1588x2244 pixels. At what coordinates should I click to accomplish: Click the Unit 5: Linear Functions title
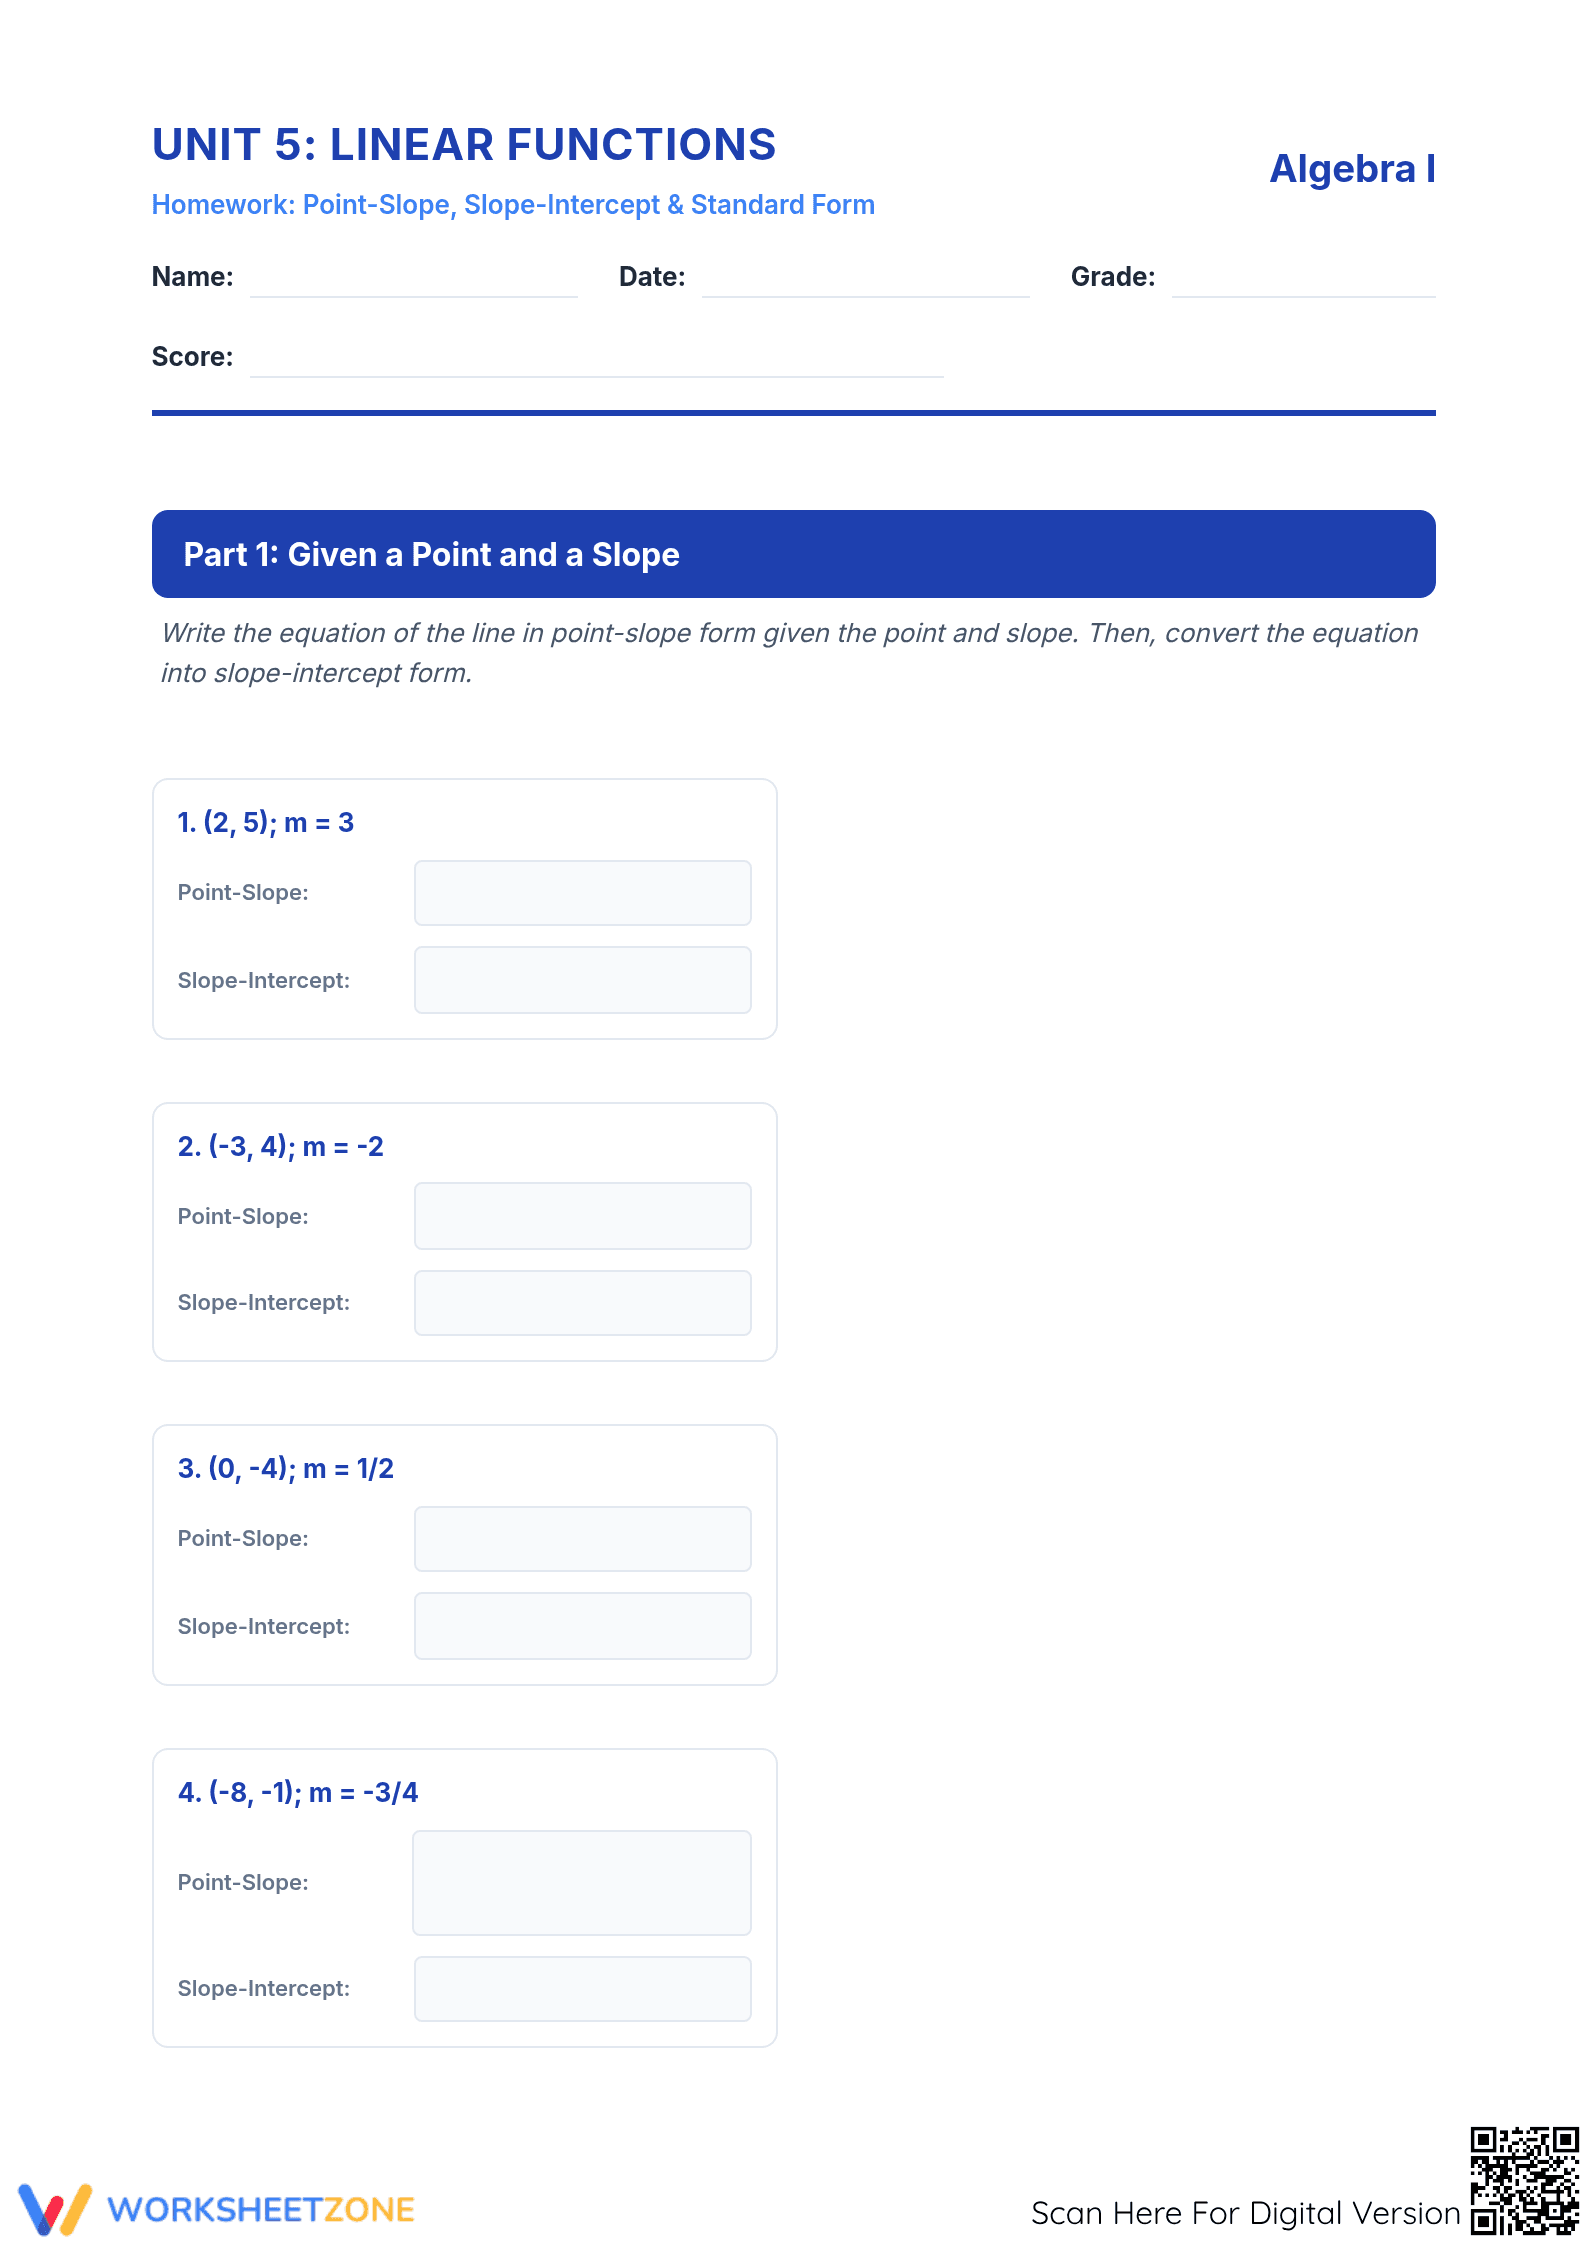pyautogui.click(x=464, y=145)
